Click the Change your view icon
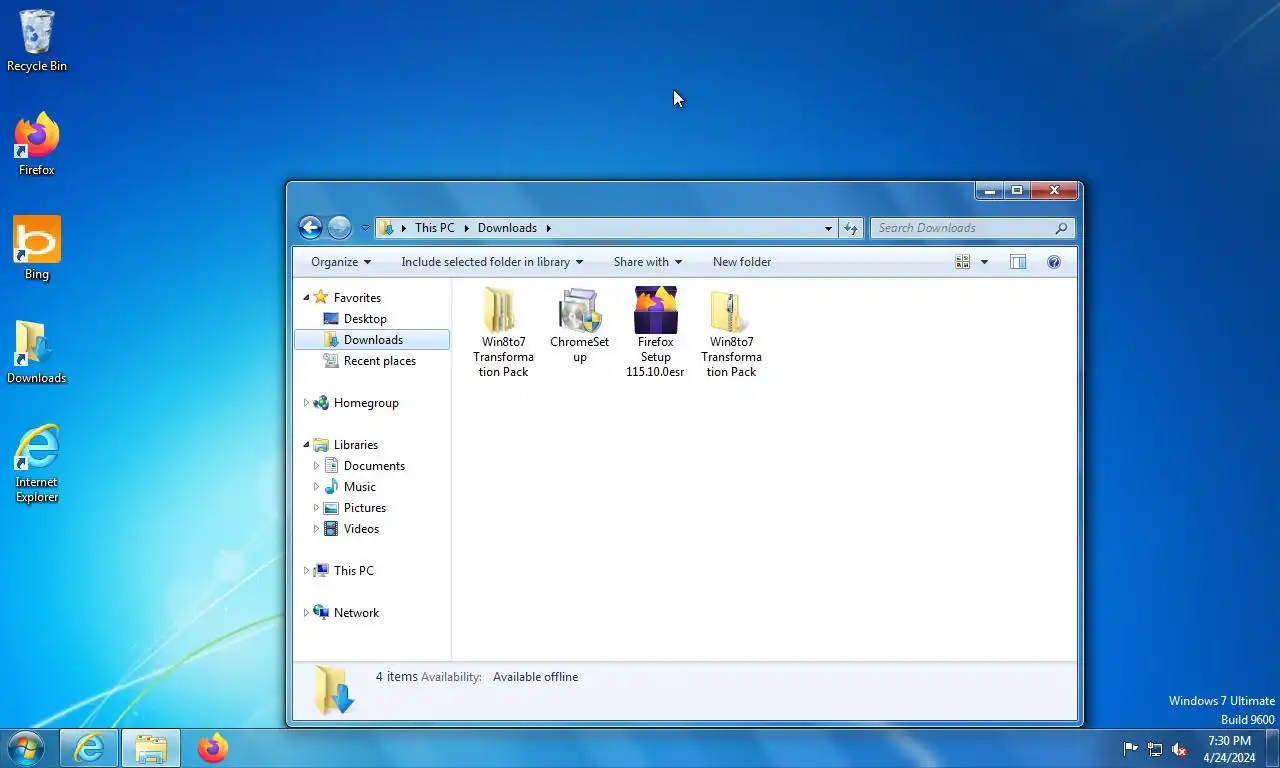Image resolution: width=1280 pixels, height=768 pixels. (963, 262)
